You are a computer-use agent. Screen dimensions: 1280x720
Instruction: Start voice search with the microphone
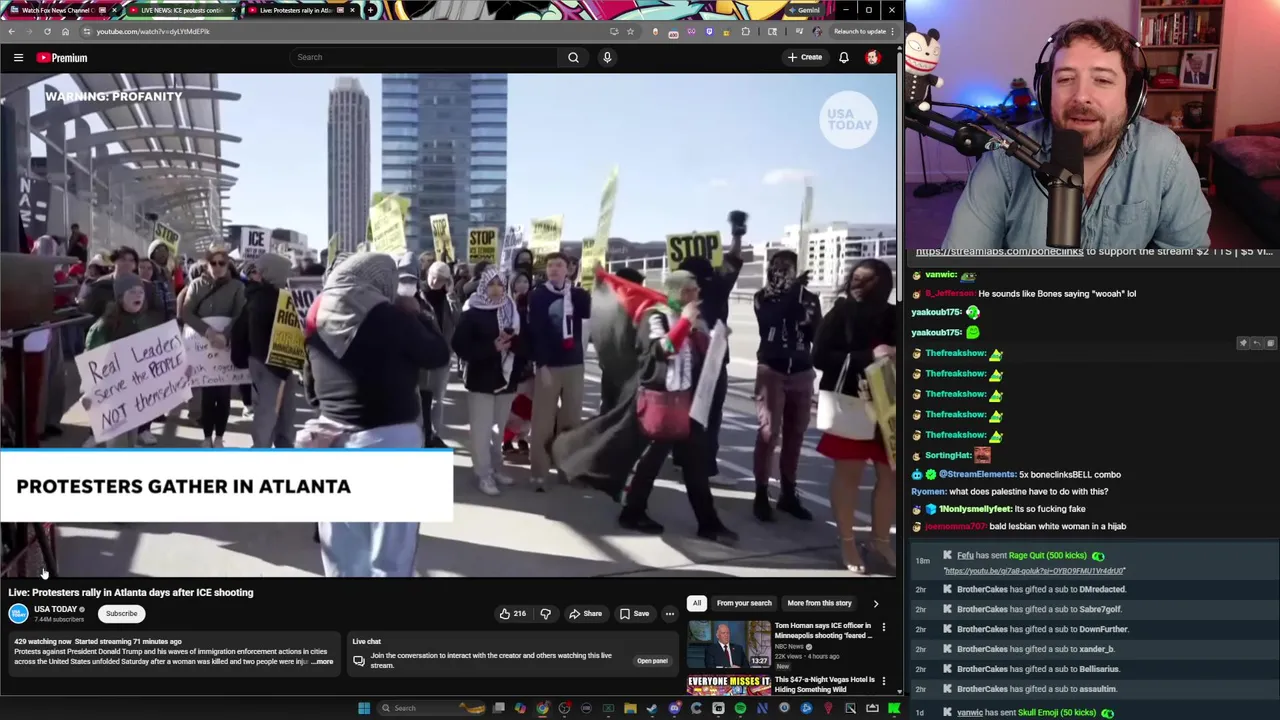tap(607, 58)
